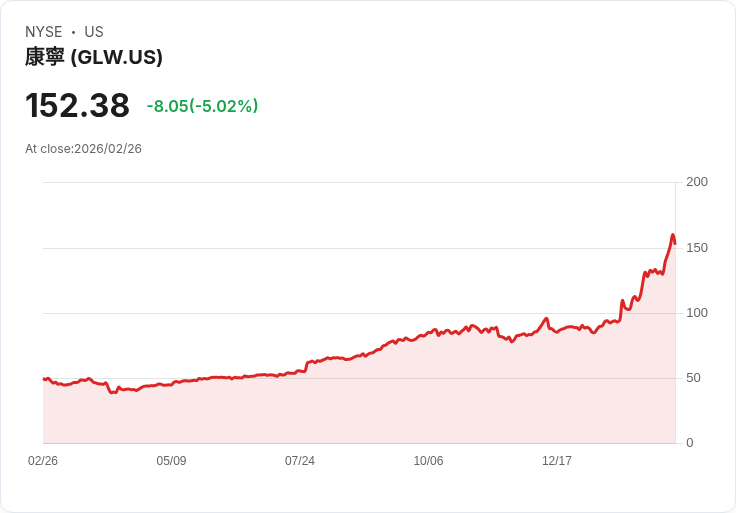Click the 02/26 date on x-axis
The image size is (736, 513).
tap(43, 461)
